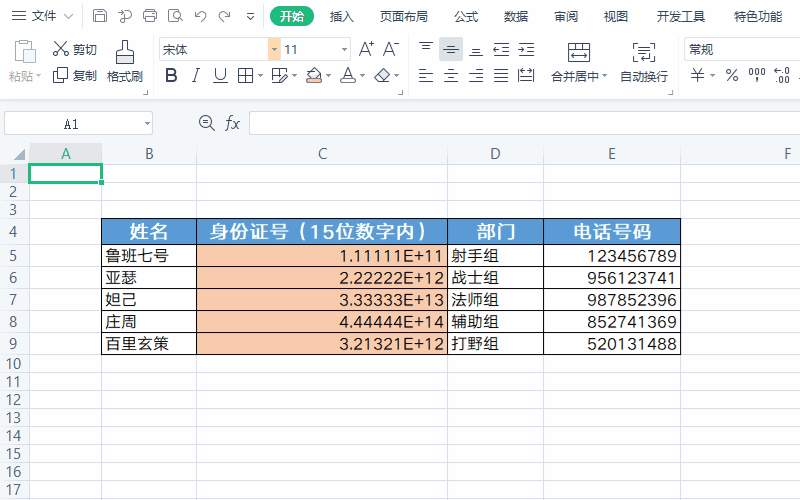
Task: Increase font size with A+ icon
Action: click(366, 49)
